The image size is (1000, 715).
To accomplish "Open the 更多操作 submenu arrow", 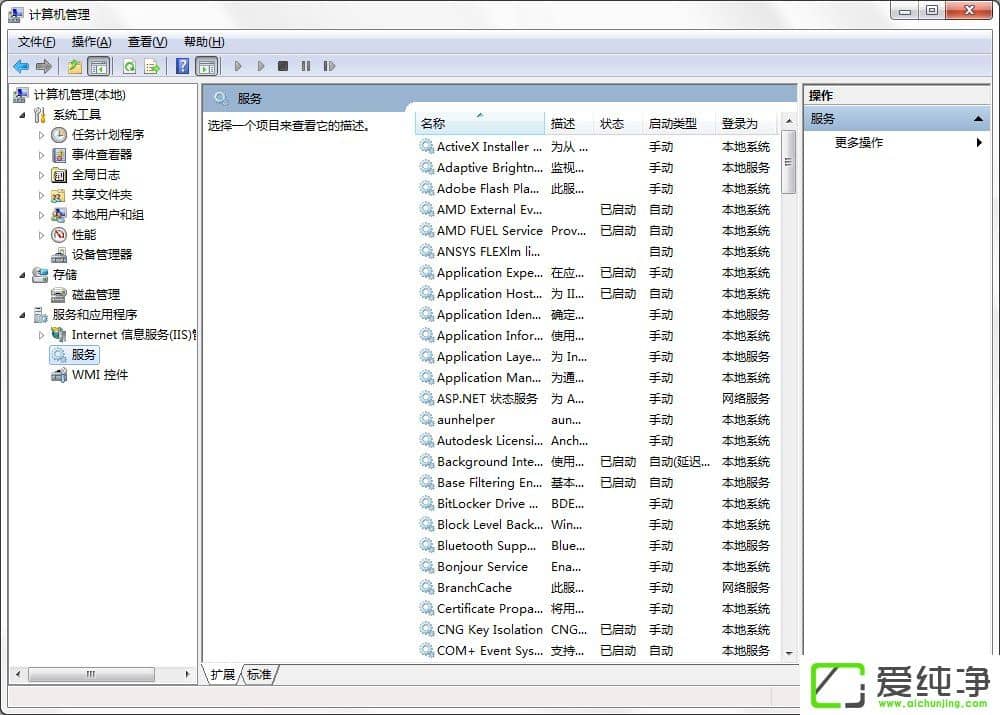I will point(979,142).
